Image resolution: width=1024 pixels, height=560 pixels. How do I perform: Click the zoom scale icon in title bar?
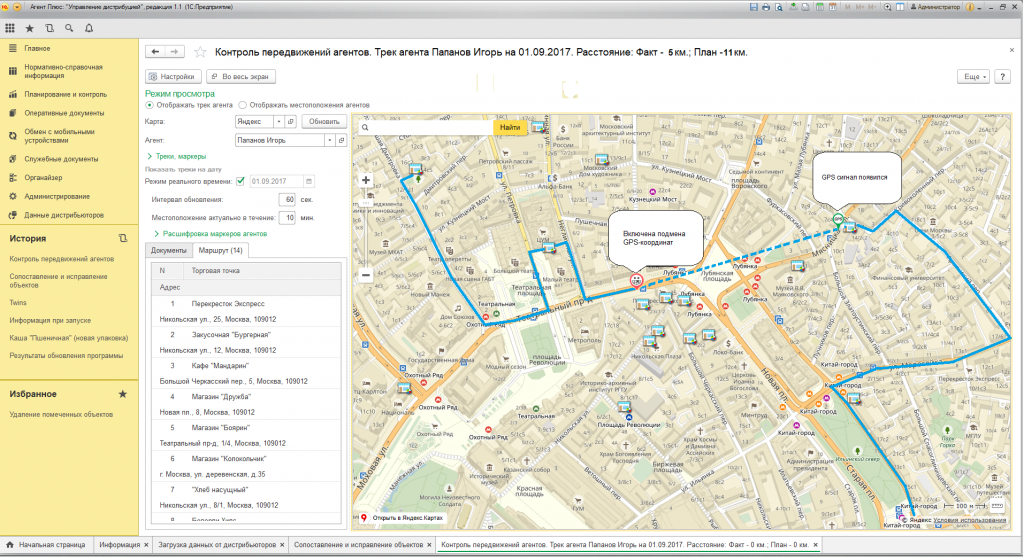click(x=888, y=7)
